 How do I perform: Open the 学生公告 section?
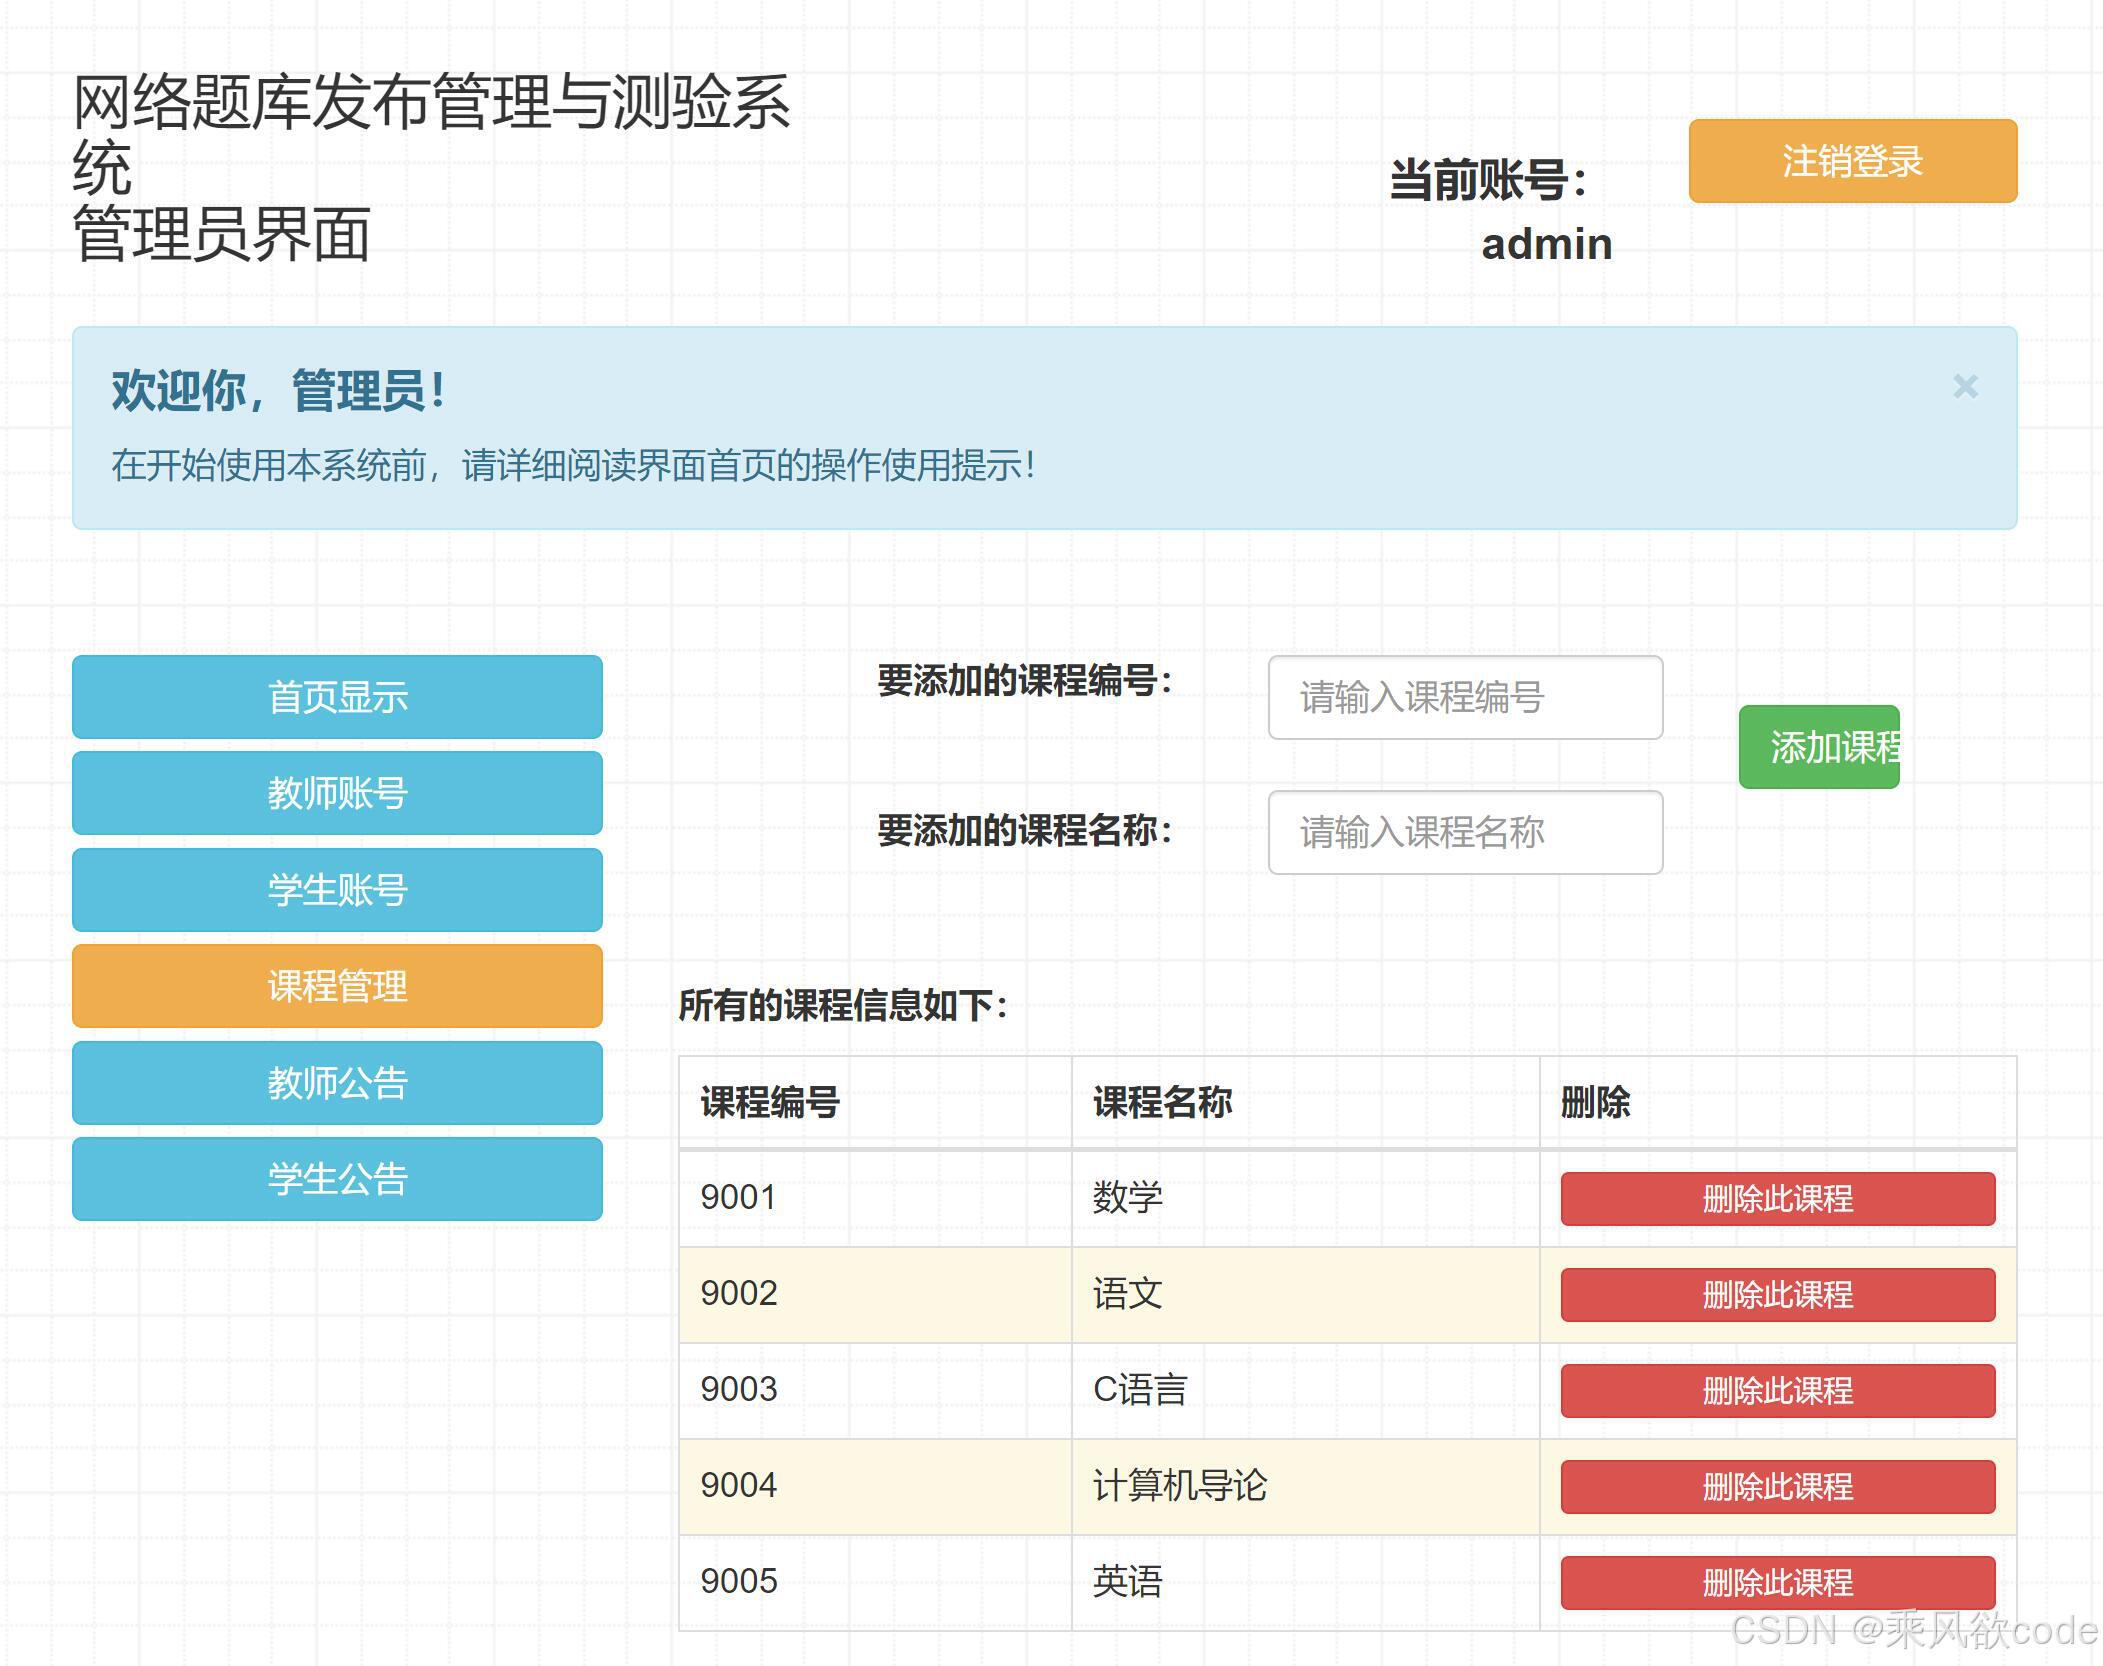coord(336,1179)
